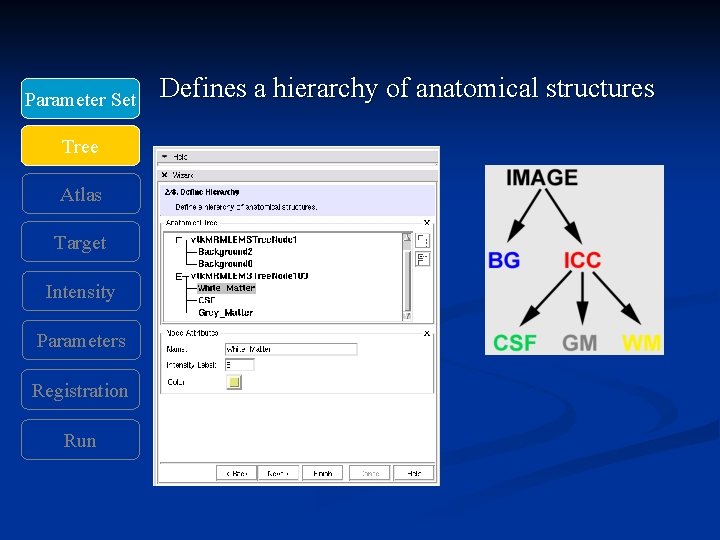Select the Background0 tree node
The height and width of the screenshot is (540, 720).
tap(225, 264)
